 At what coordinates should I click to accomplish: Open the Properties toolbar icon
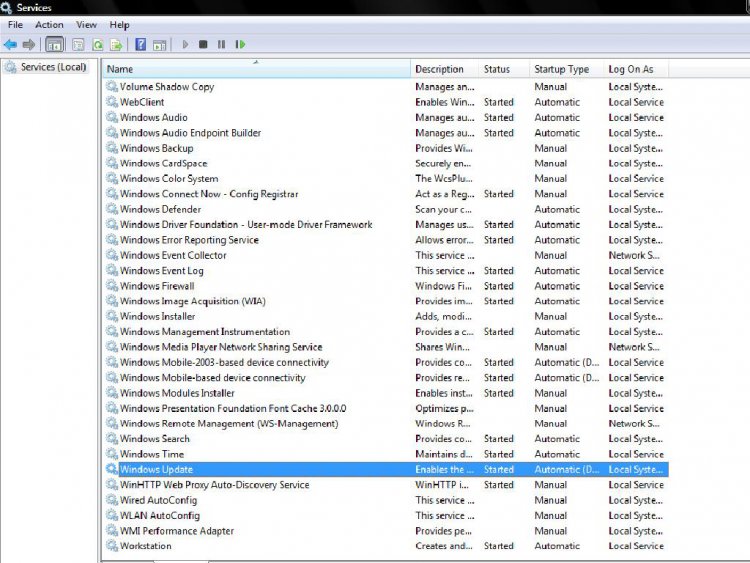[78, 44]
